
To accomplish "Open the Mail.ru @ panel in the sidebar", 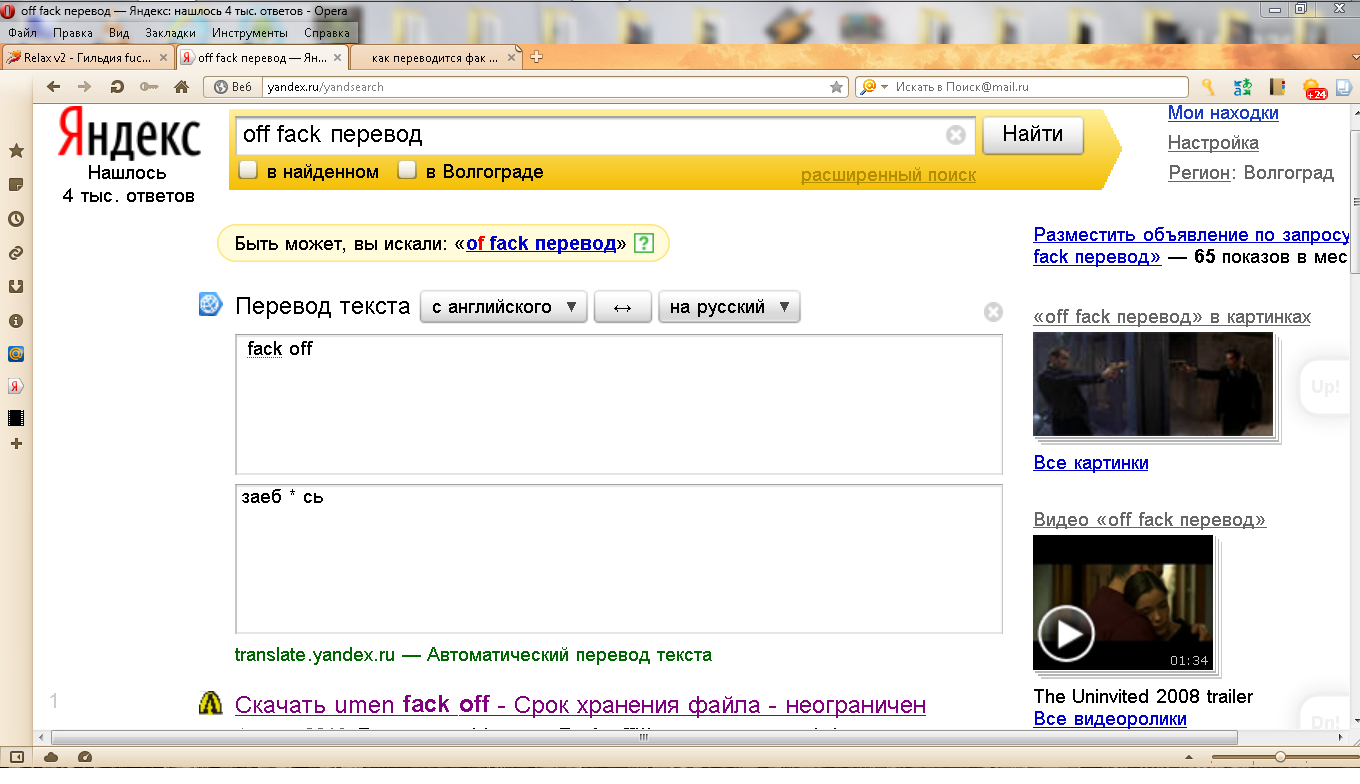I will coord(16,354).
